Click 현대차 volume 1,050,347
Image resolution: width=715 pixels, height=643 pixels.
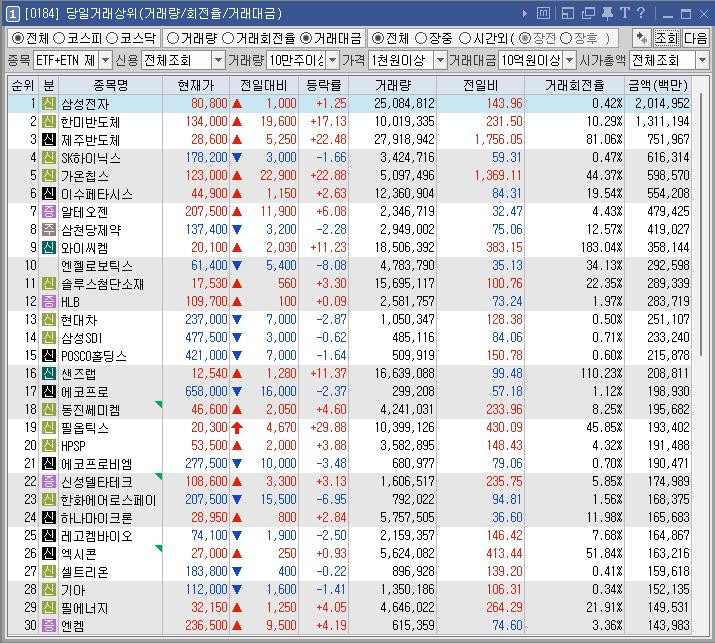coord(408,319)
